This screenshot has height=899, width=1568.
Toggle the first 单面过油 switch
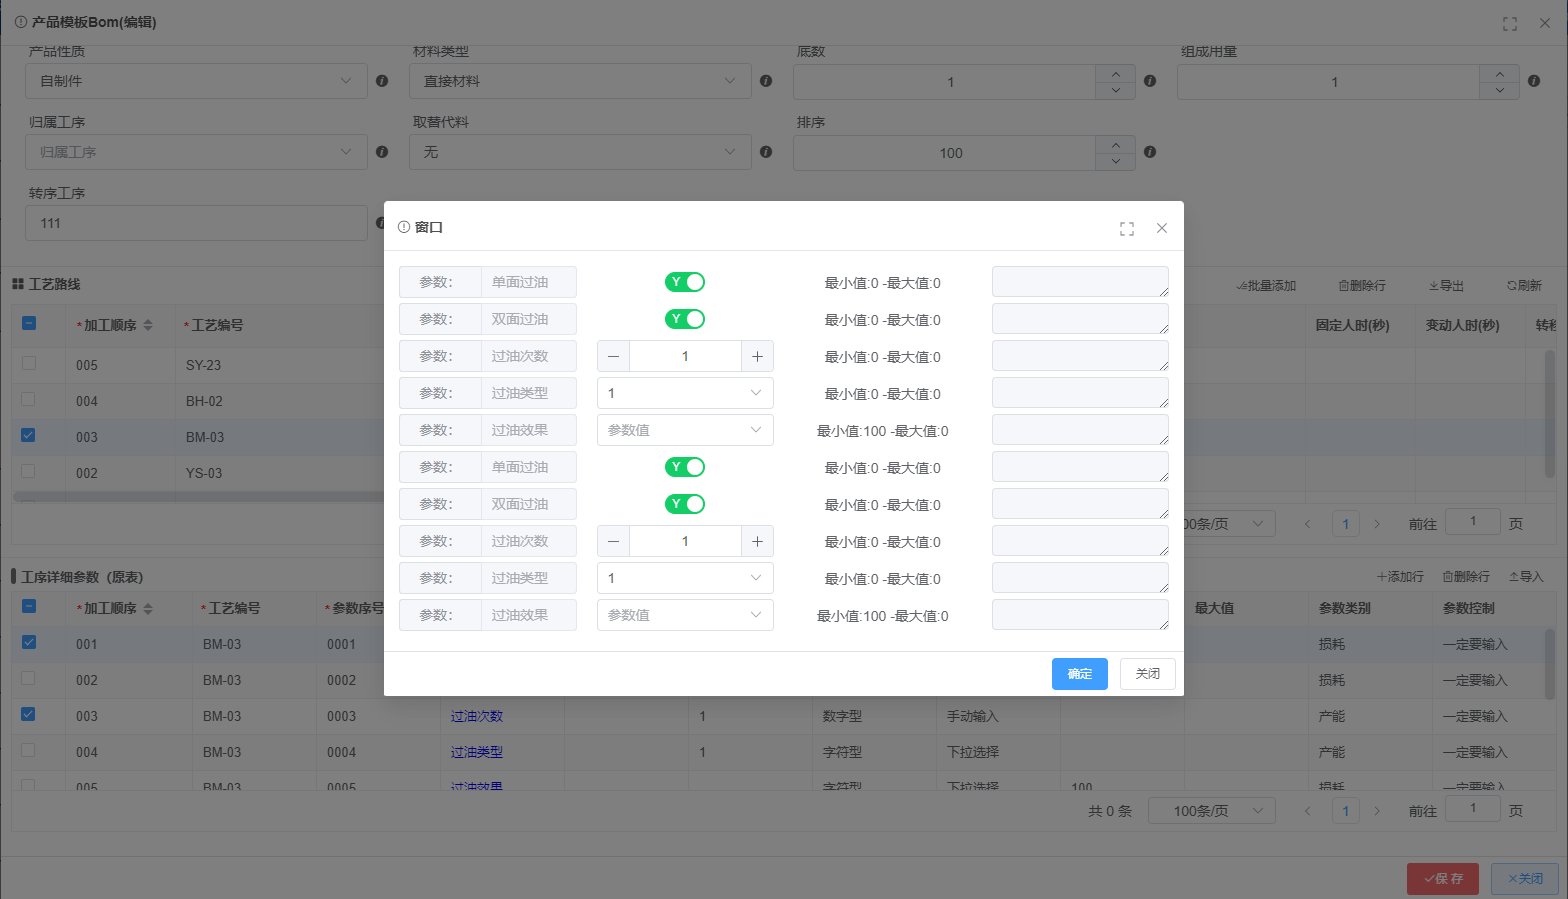(685, 282)
